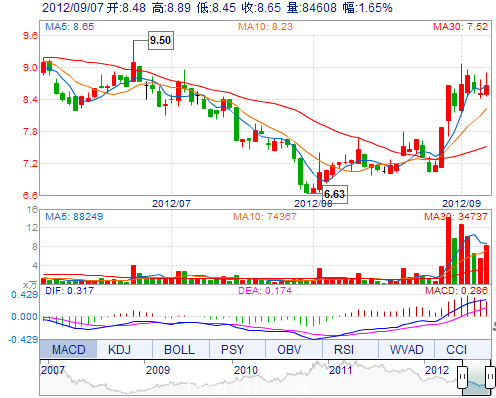496x398 pixels.
Task: Show the CCI indicator tab
Action: tap(463, 349)
